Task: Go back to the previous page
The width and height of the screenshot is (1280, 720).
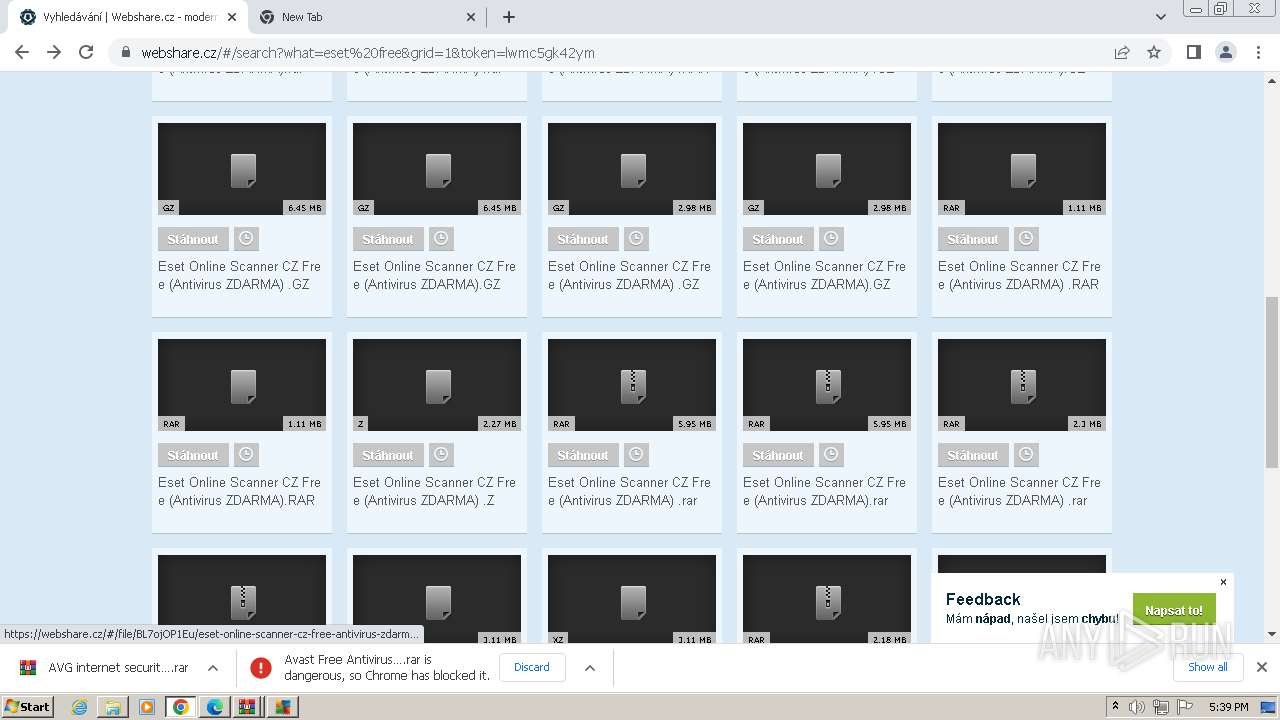Action: [x=22, y=52]
